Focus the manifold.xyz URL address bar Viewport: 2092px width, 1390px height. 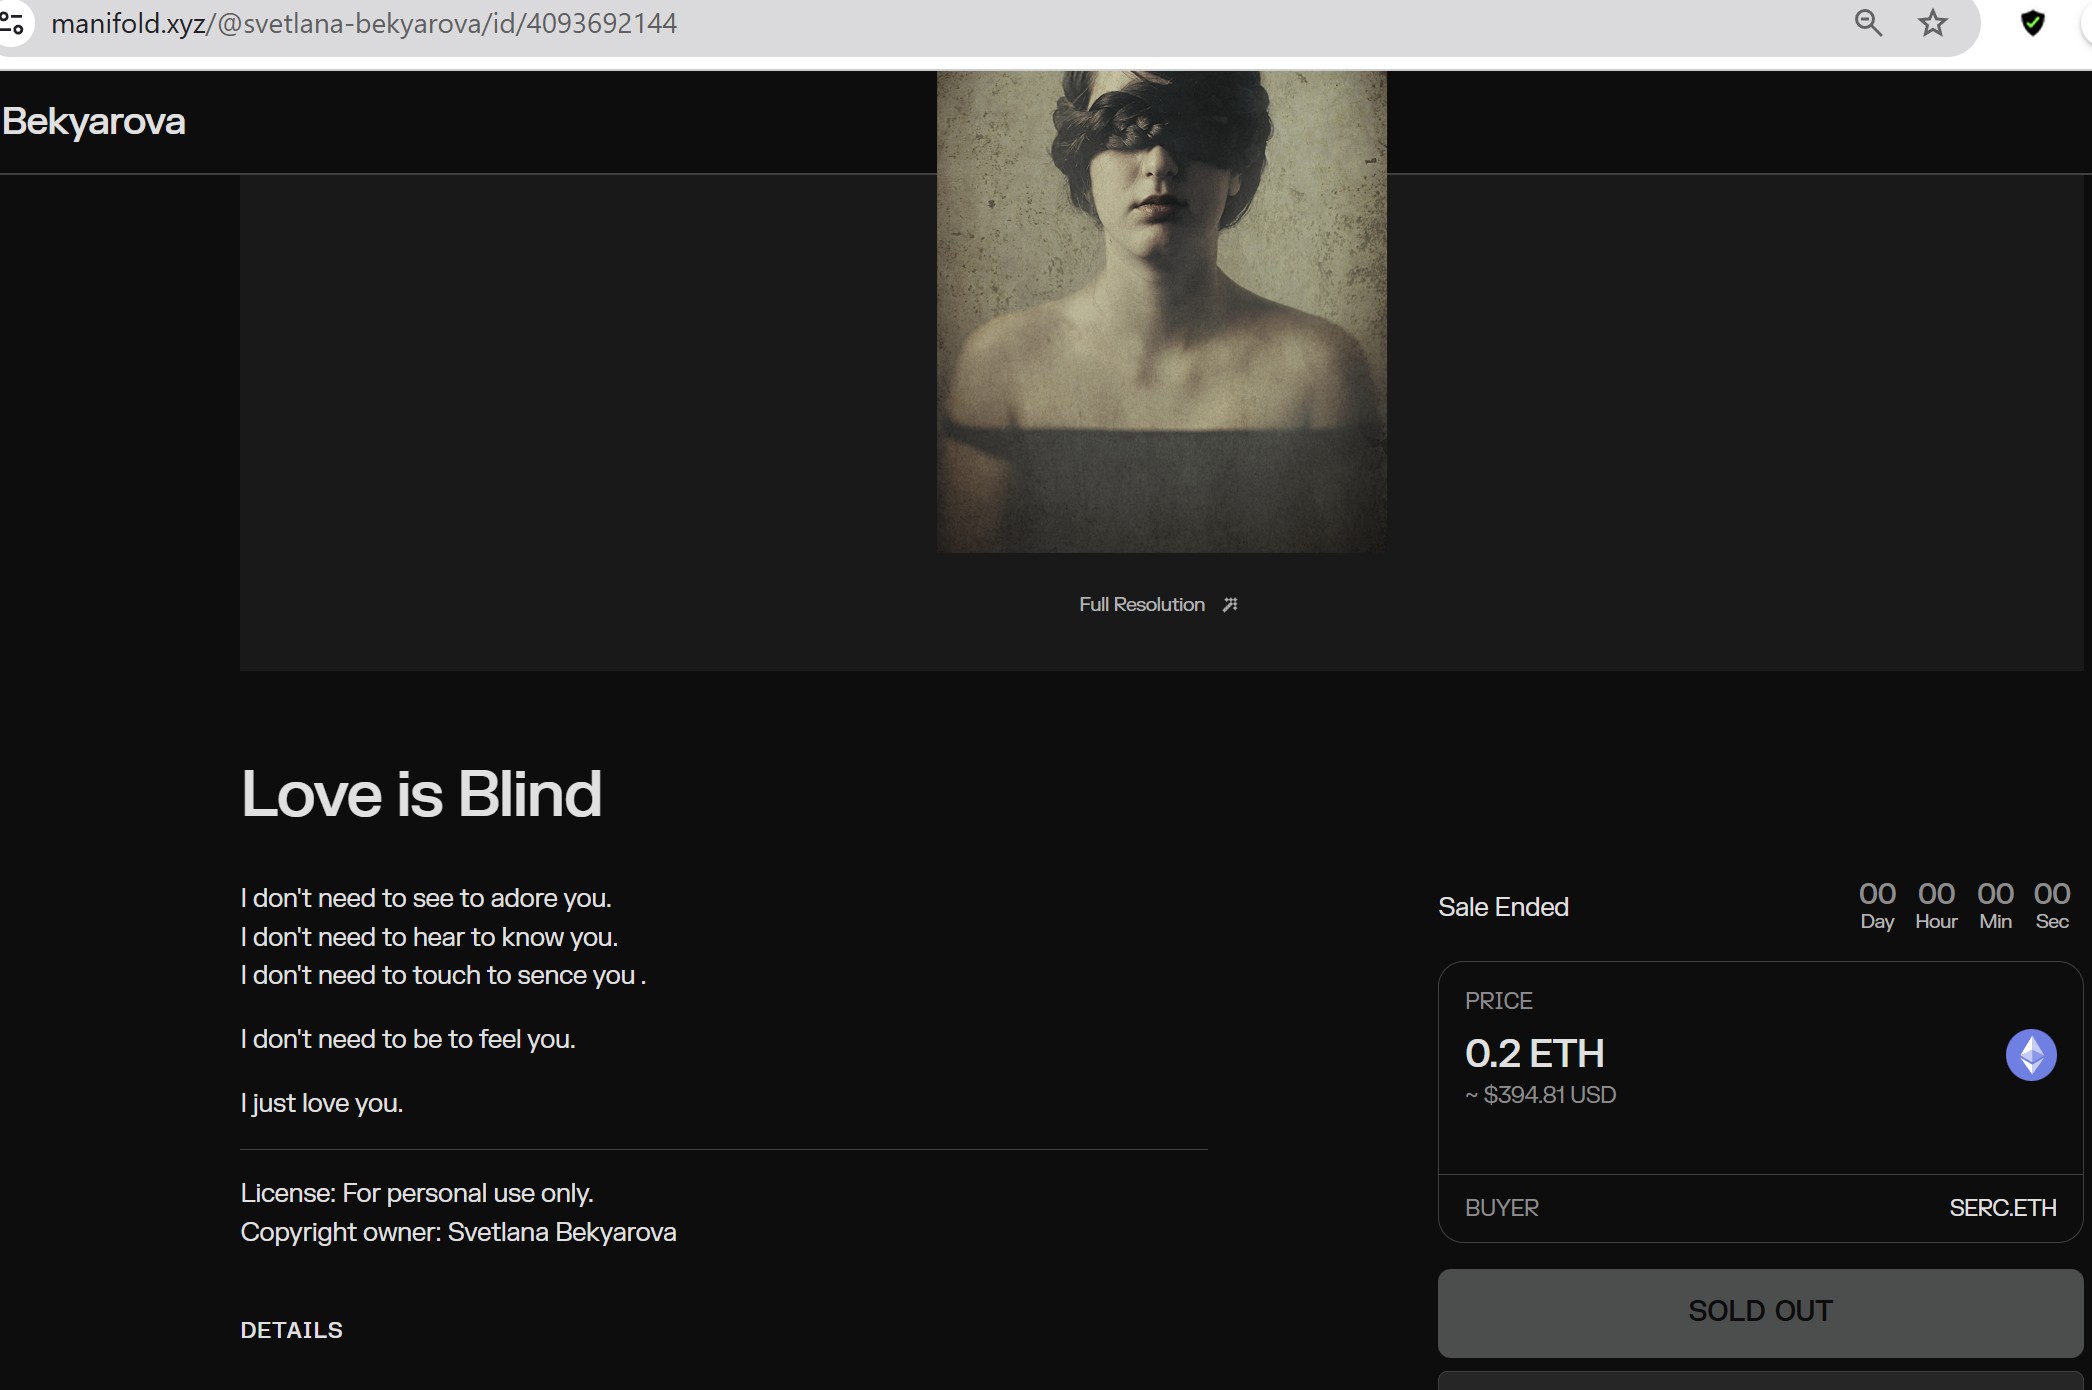click(364, 23)
